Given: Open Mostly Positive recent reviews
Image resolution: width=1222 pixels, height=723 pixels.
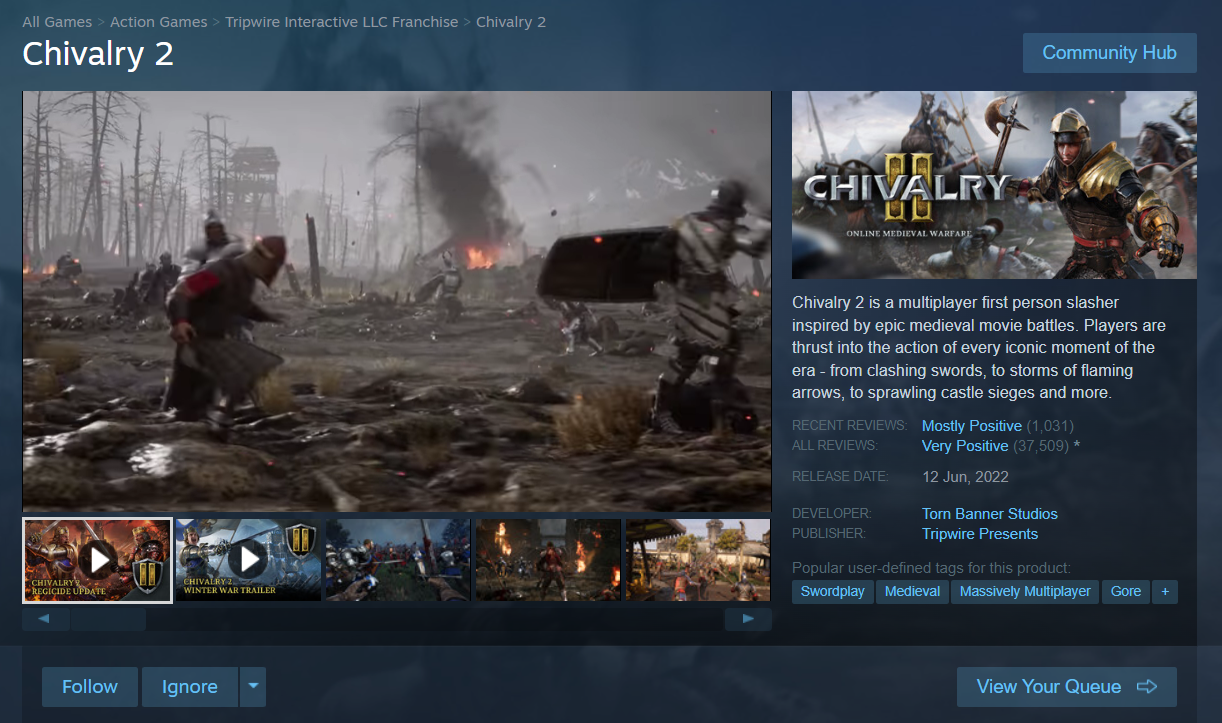Looking at the screenshot, I should (x=972, y=426).
